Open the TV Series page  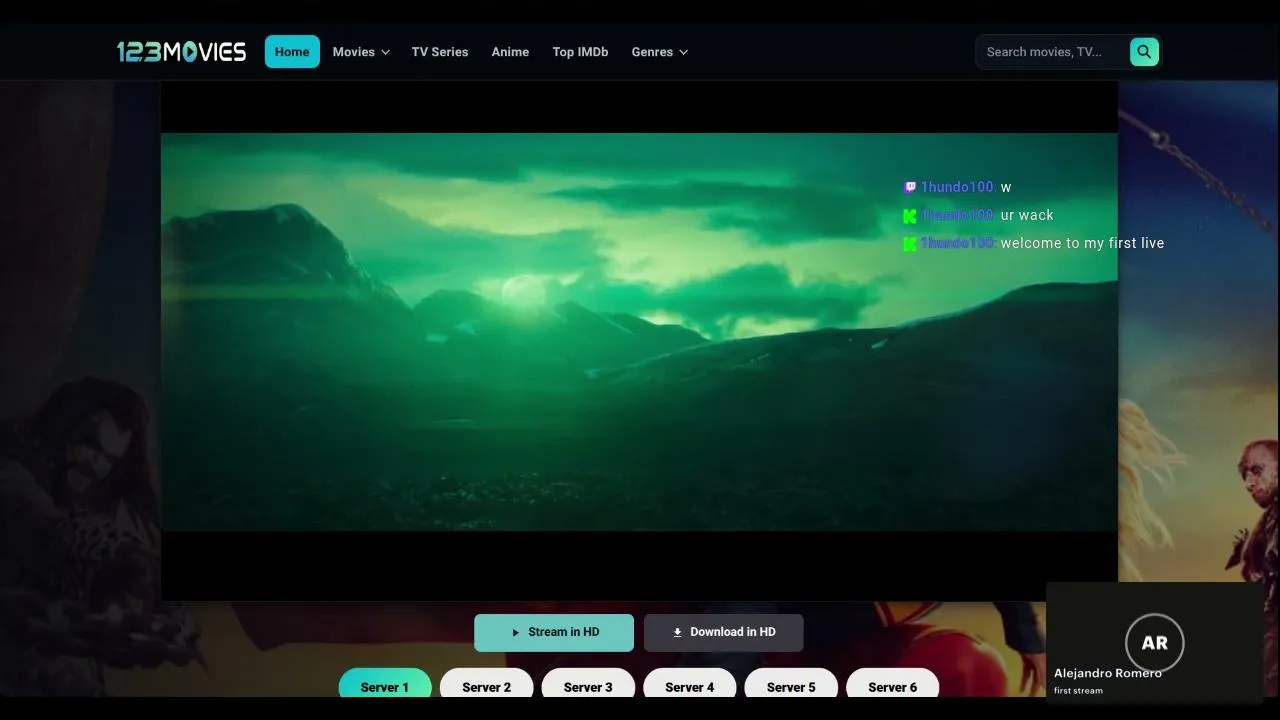click(x=440, y=52)
